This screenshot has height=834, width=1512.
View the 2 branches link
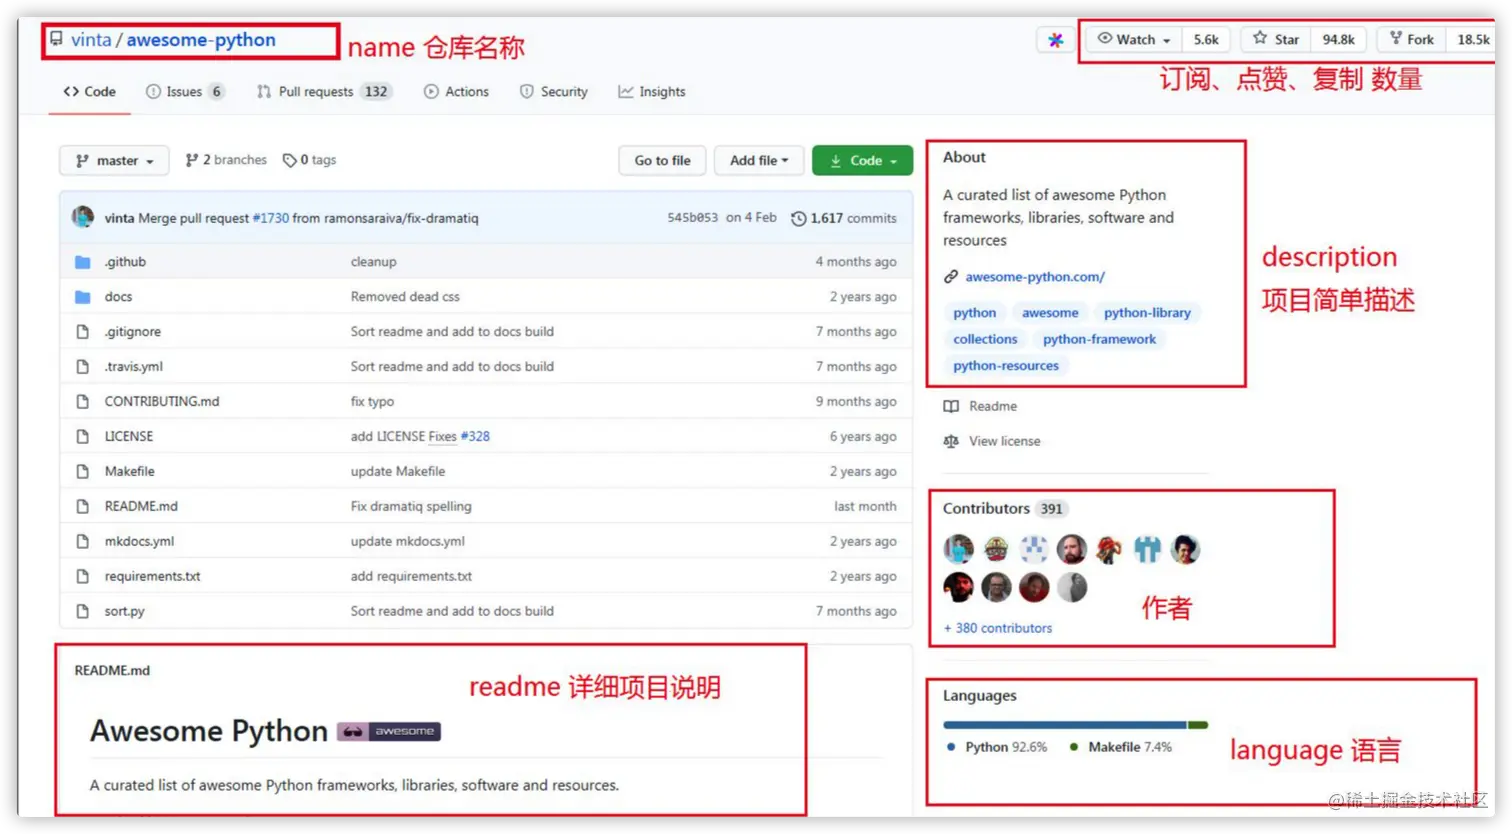tap(226, 159)
